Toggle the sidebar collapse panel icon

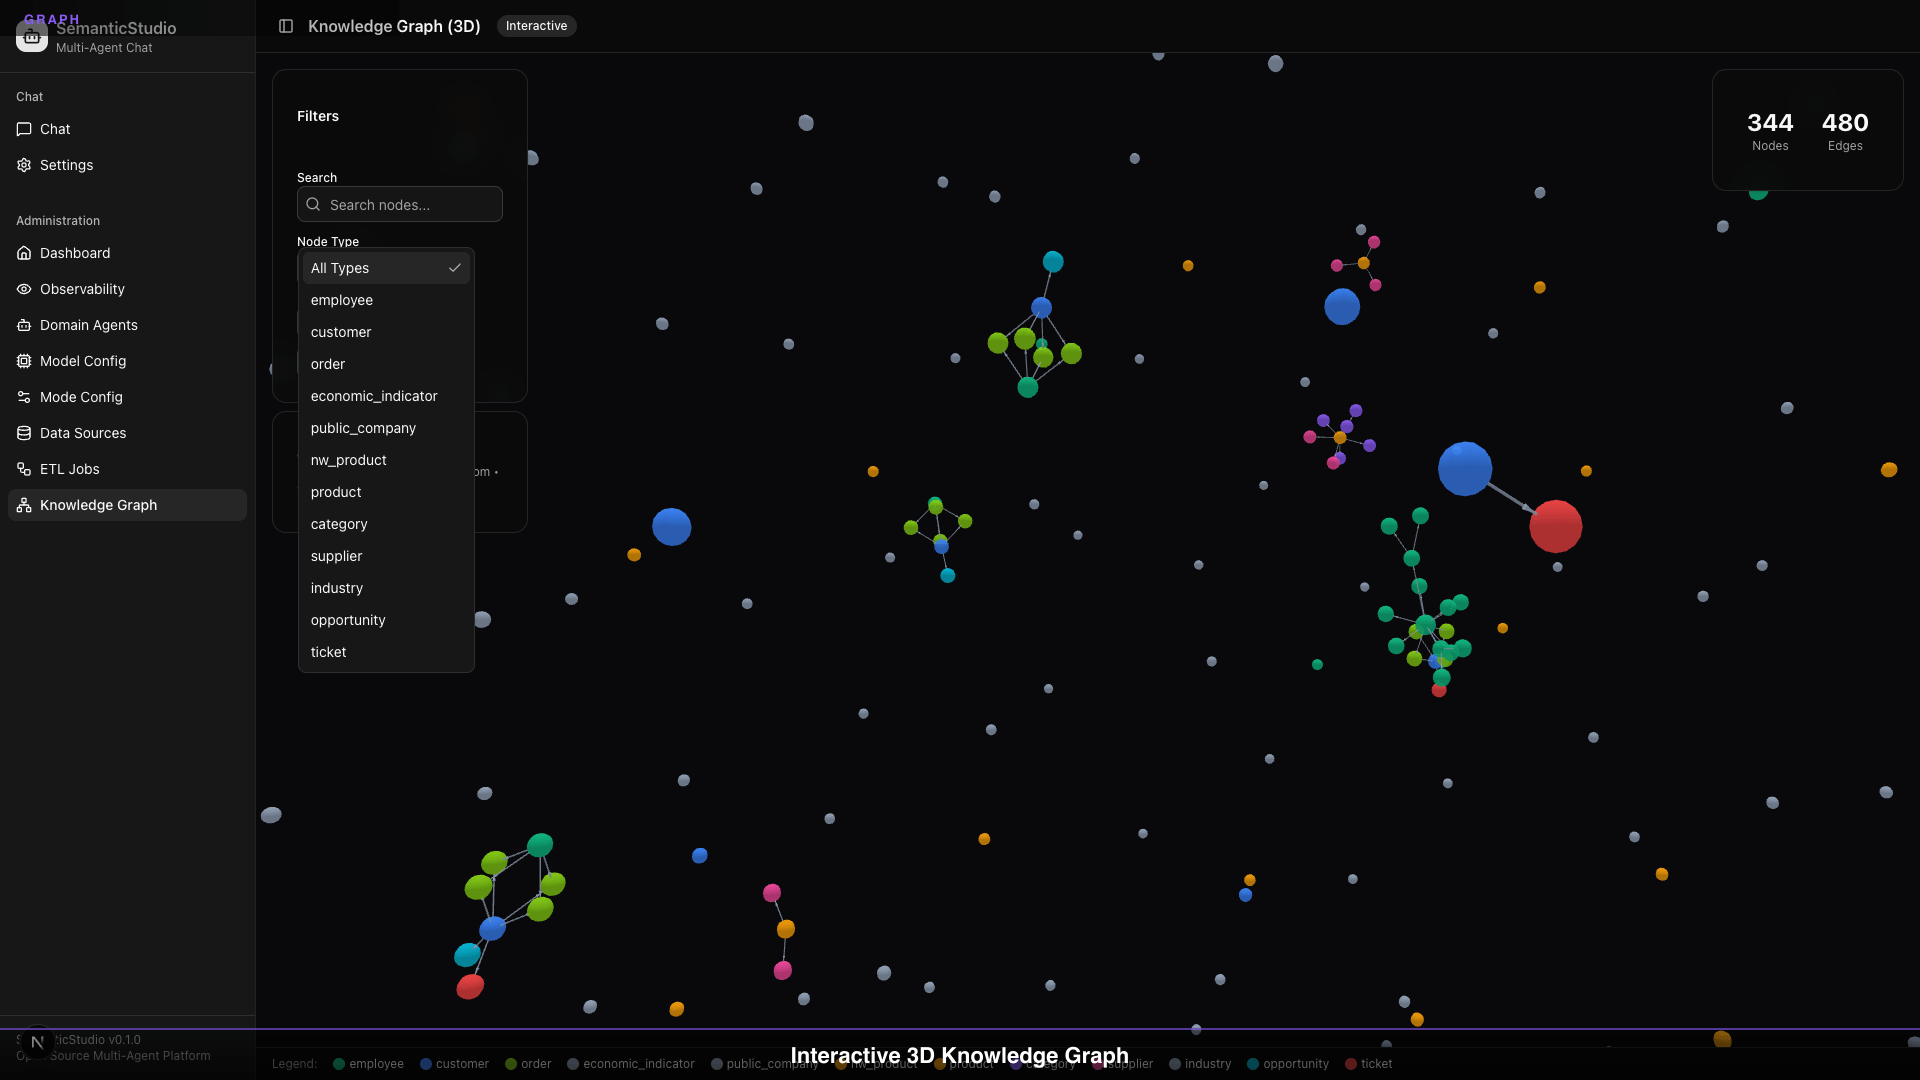click(x=287, y=26)
